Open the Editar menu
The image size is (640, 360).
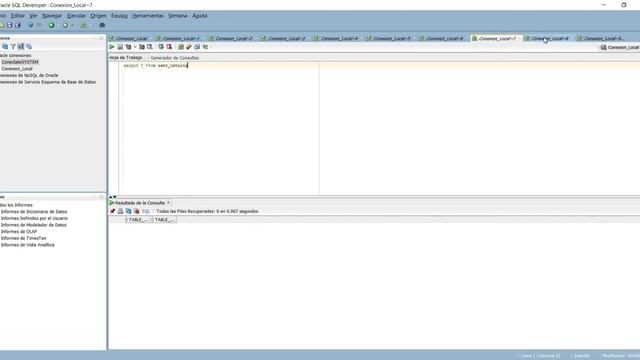click(18, 16)
